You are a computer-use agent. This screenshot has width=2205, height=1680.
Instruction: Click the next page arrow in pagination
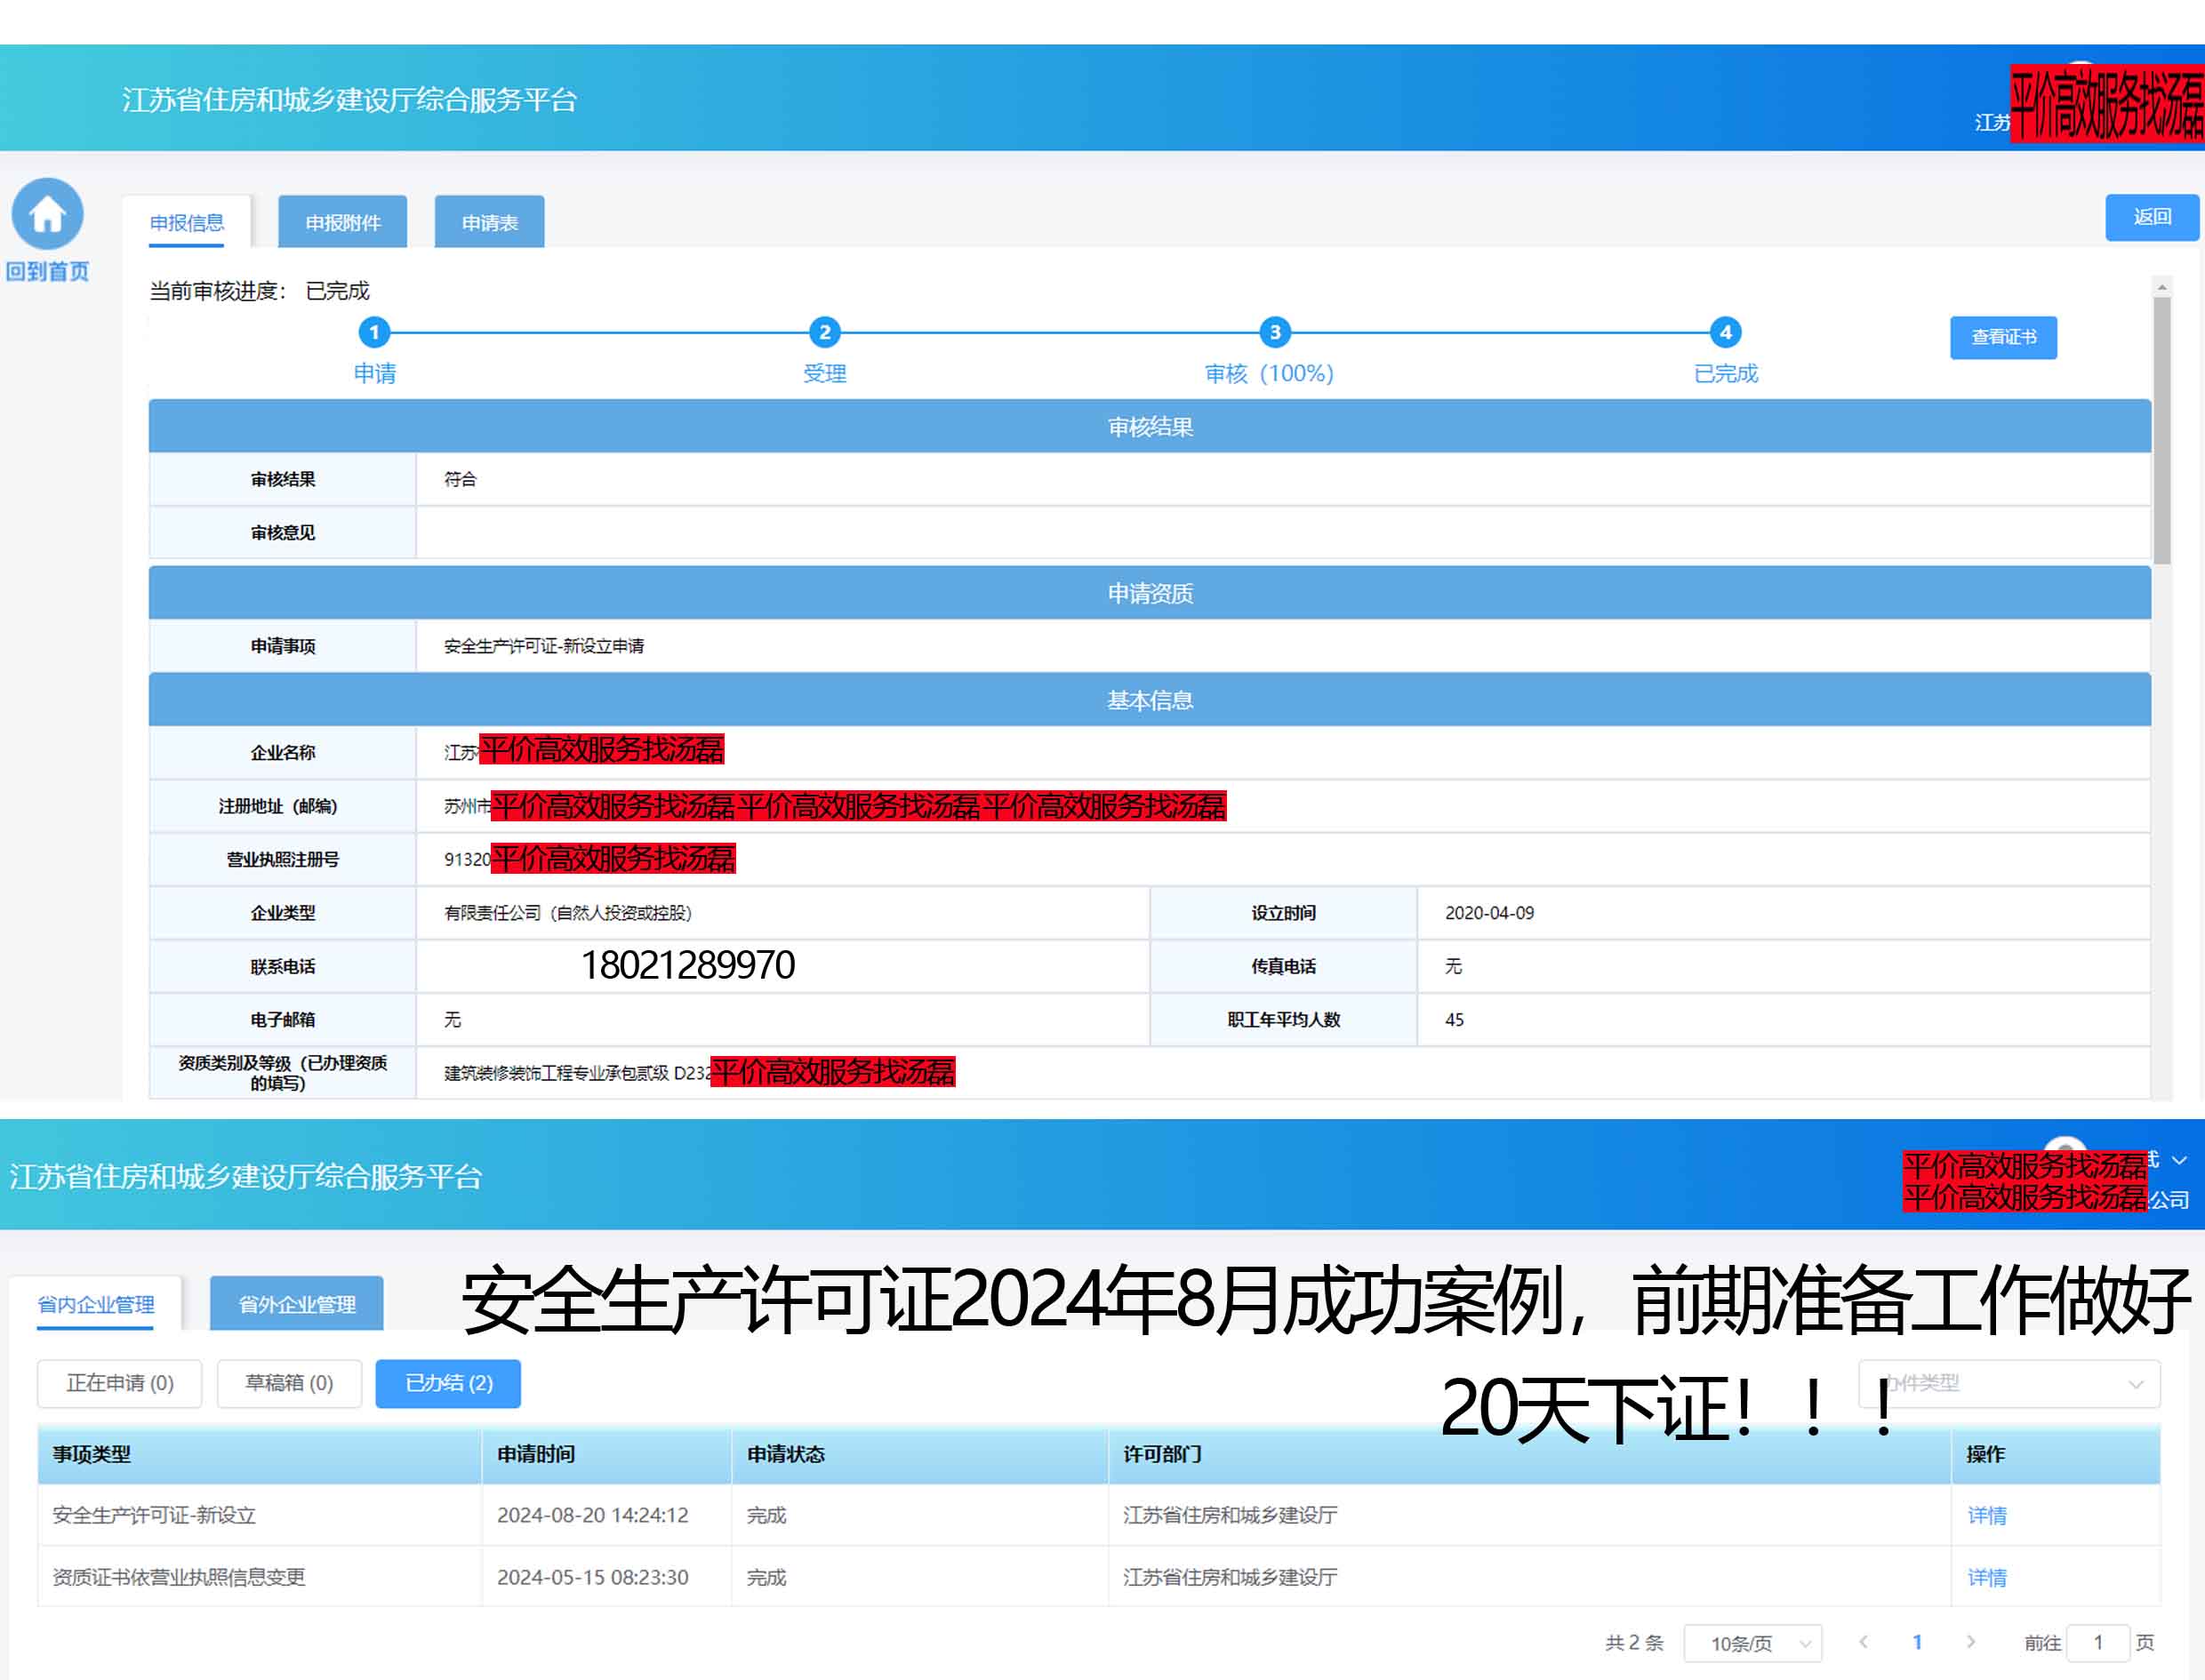(x=1970, y=1642)
